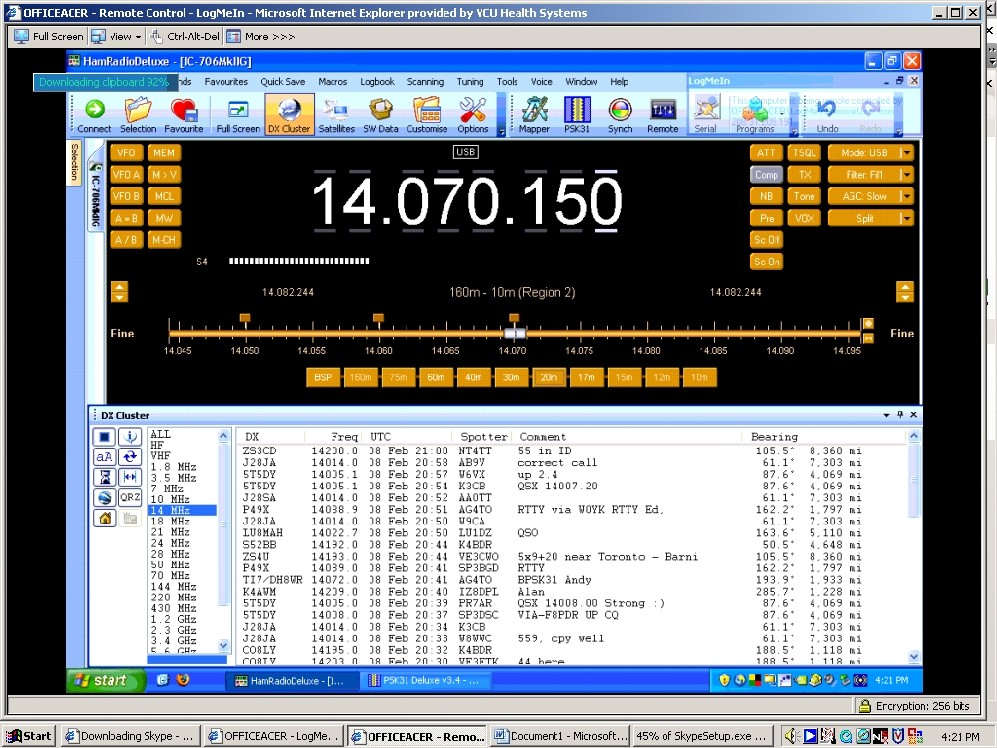Click the refresh arrows icon in DX Cluster
Image resolution: width=997 pixels, height=748 pixels.
(130, 457)
